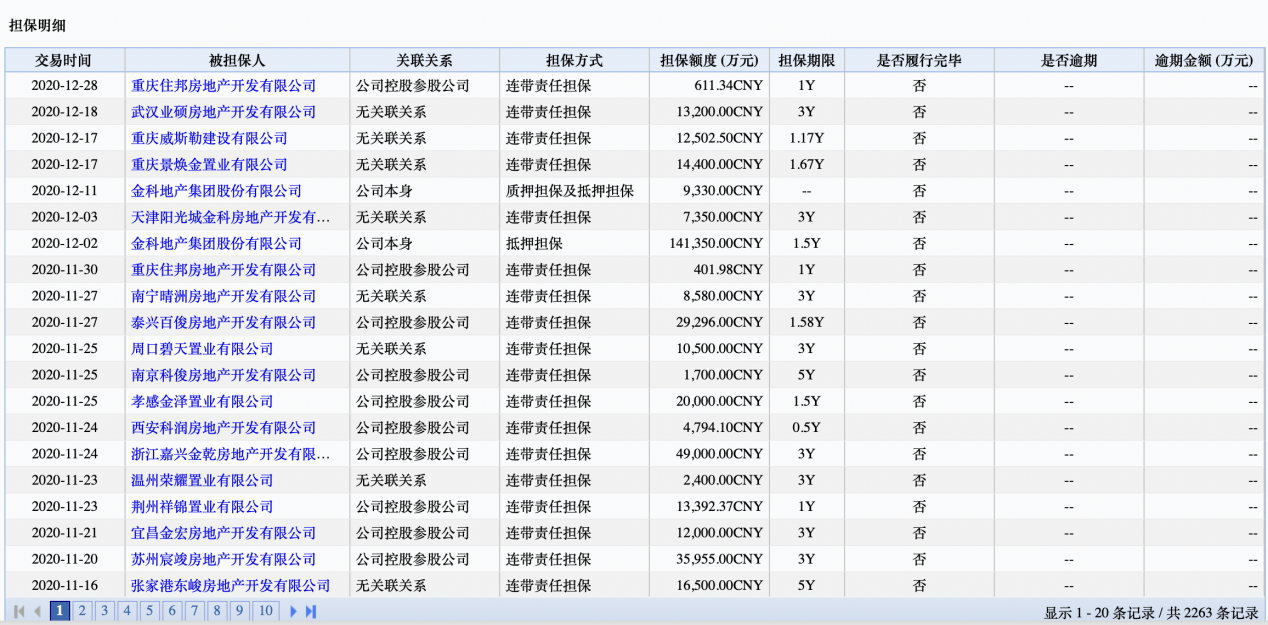Image resolution: width=1268 pixels, height=625 pixels.
Task: Go to the previous page arrow
Action: click(38, 611)
